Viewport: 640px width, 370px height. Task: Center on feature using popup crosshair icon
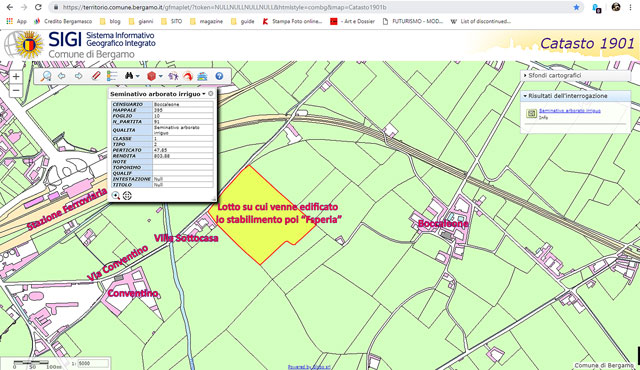coord(127,196)
